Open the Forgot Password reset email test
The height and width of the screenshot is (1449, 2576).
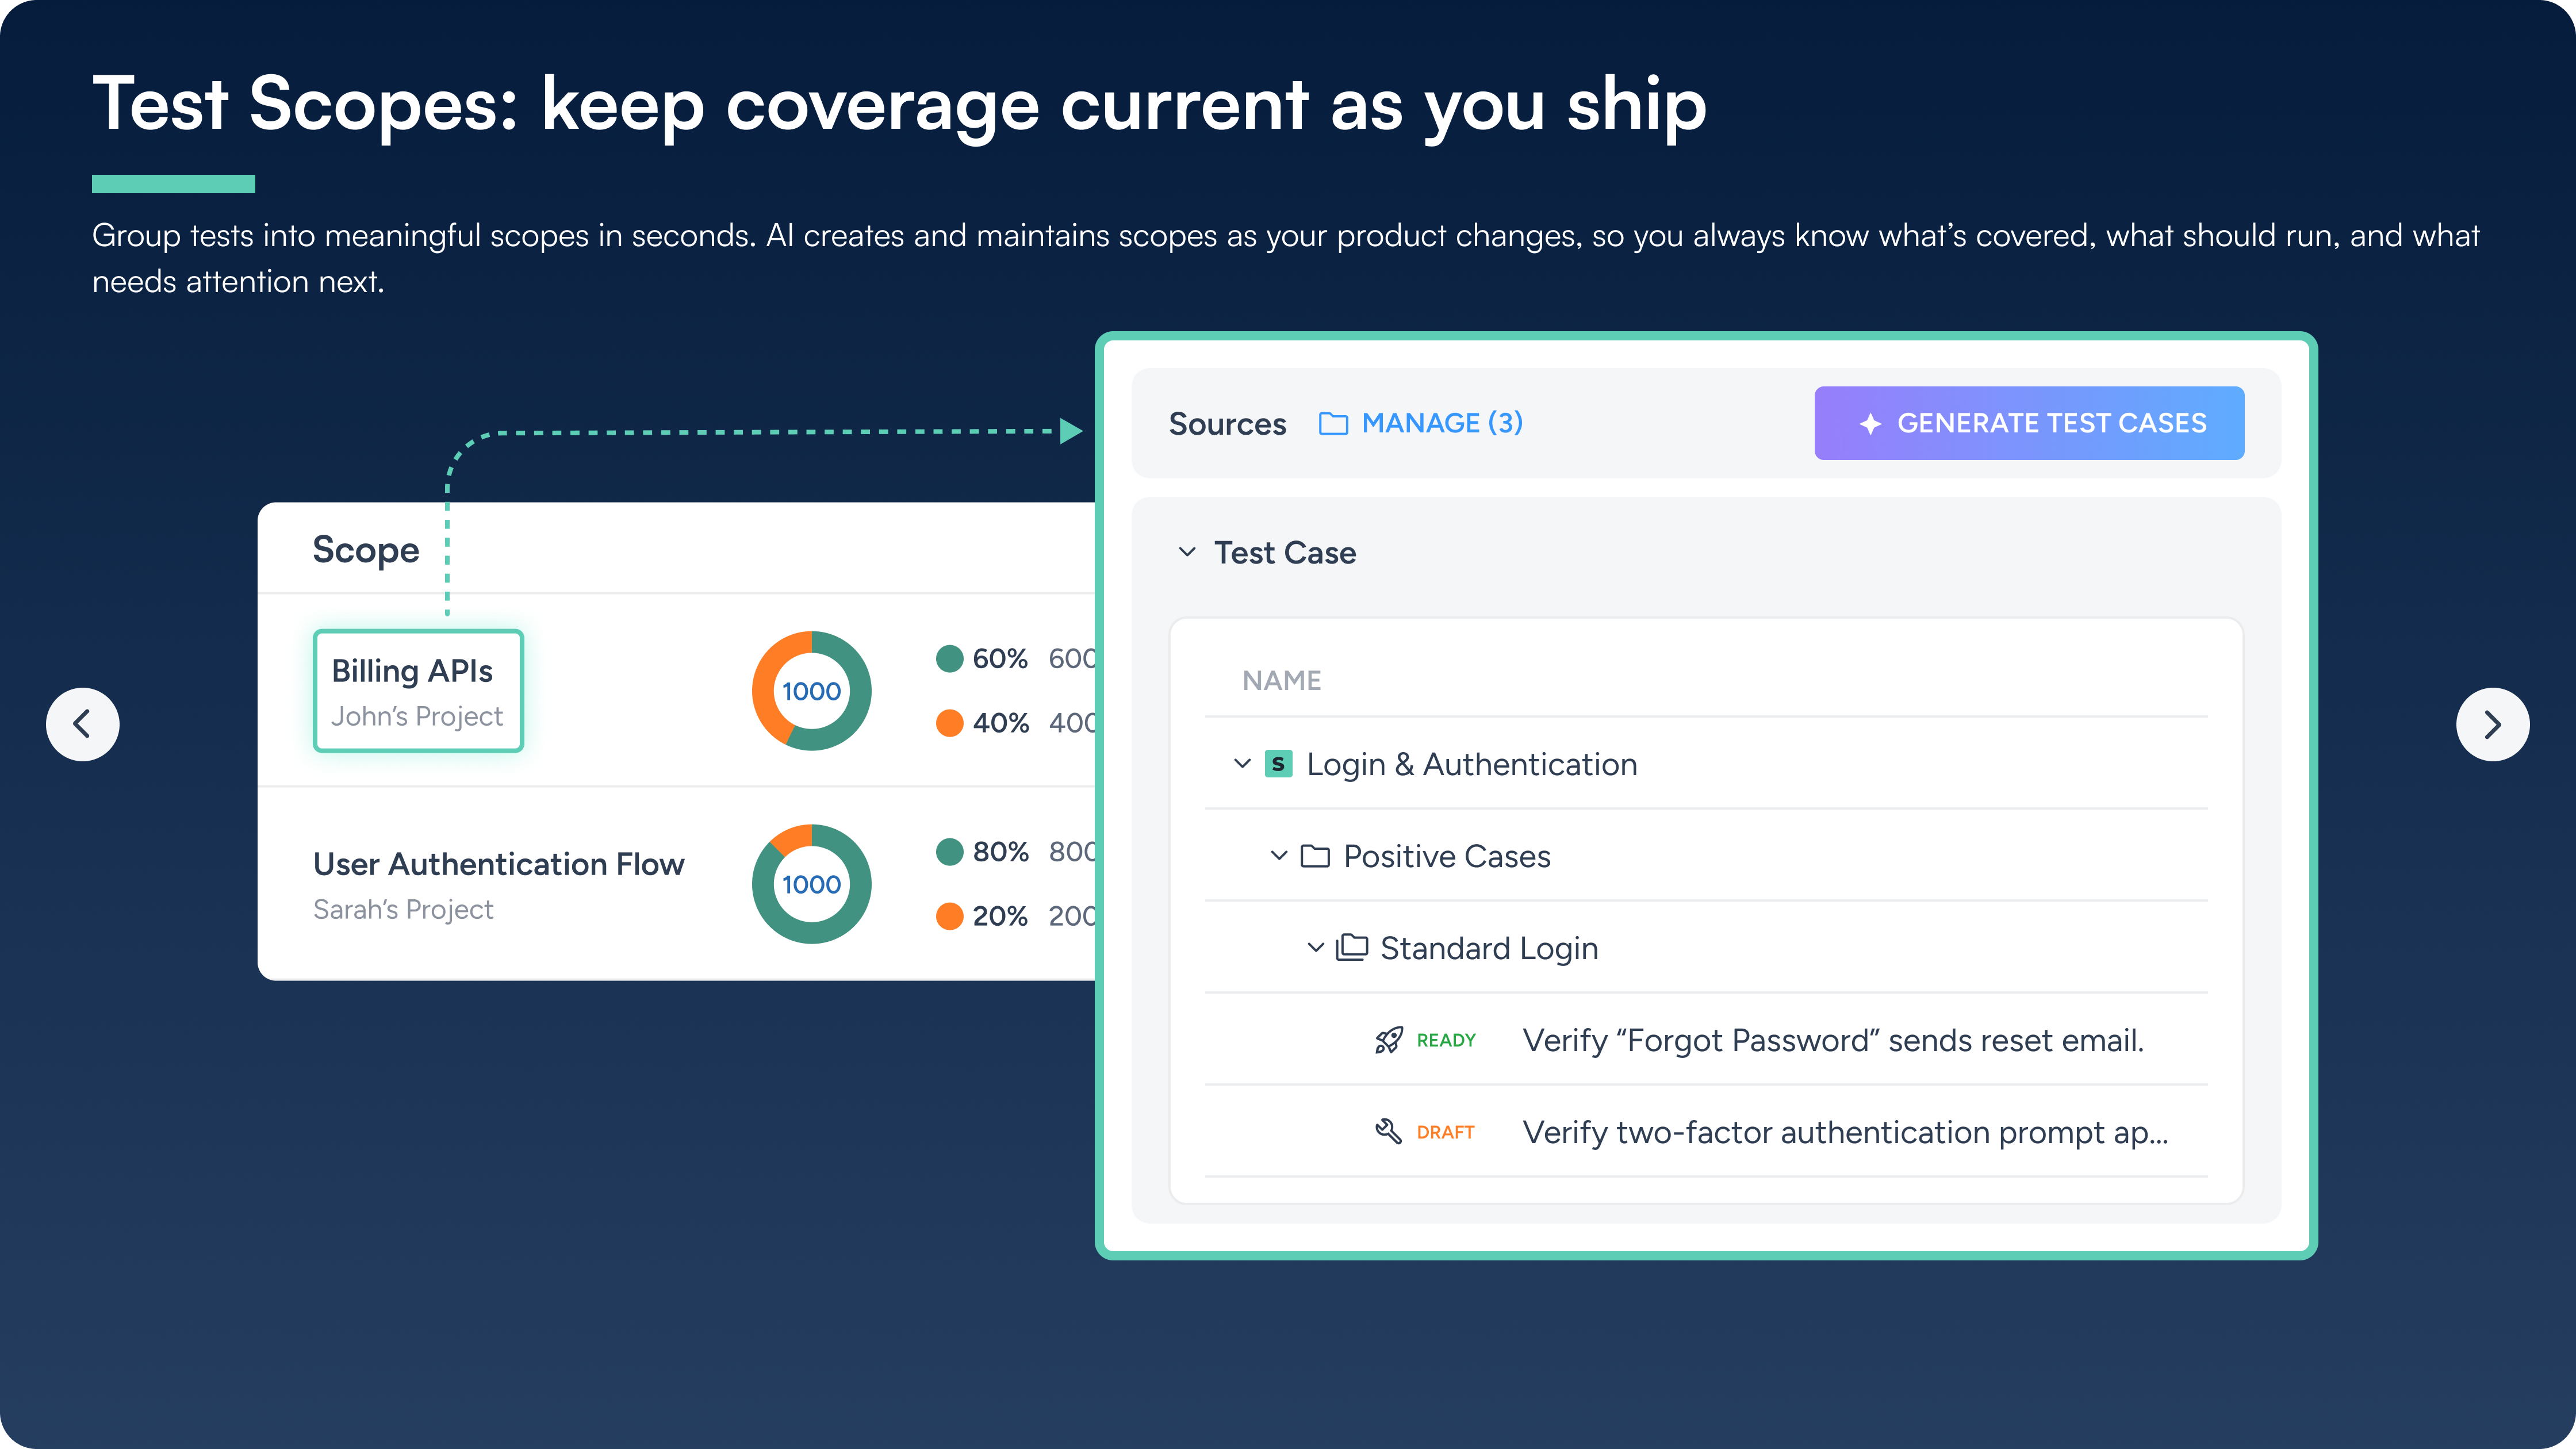pyautogui.click(x=1832, y=1041)
